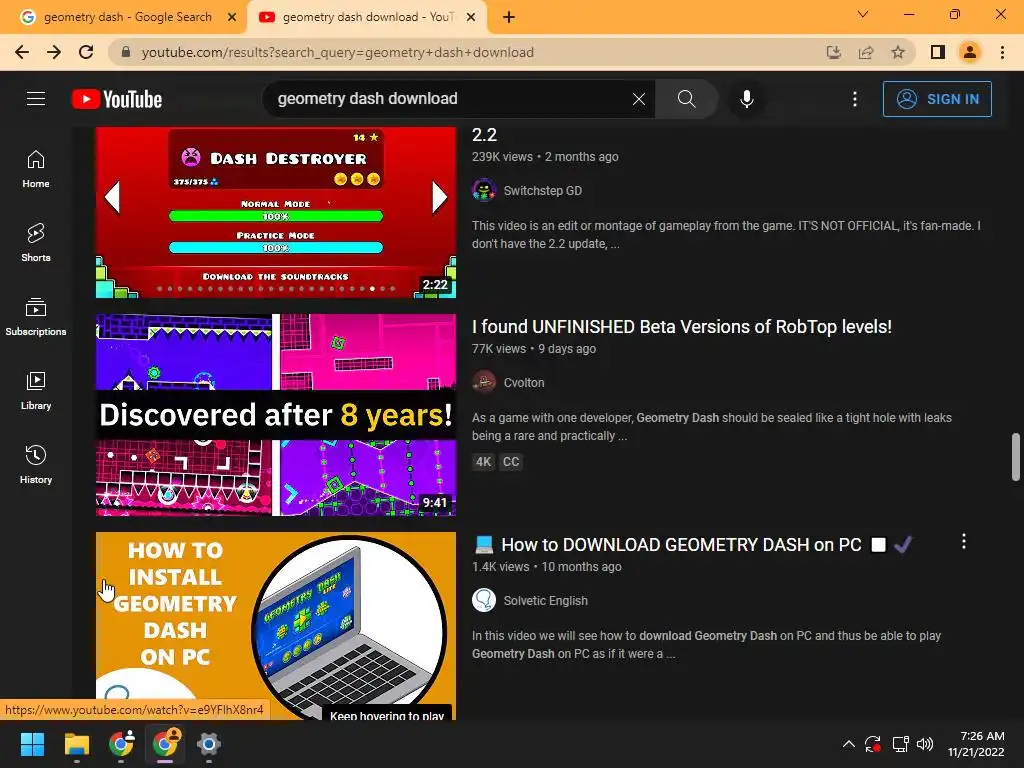The width and height of the screenshot is (1024, 768).
Task: Click the YouTube logo
Action: coord(117,99)
